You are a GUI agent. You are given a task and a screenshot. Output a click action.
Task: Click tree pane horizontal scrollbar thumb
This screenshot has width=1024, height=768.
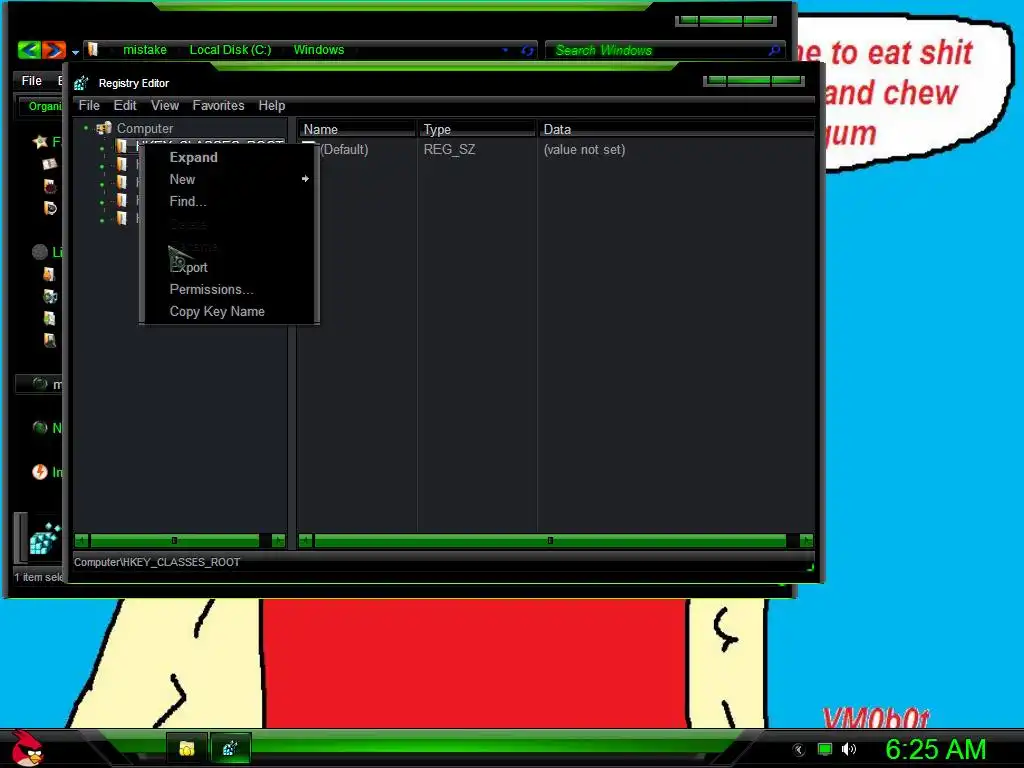[x=174, y=541]
